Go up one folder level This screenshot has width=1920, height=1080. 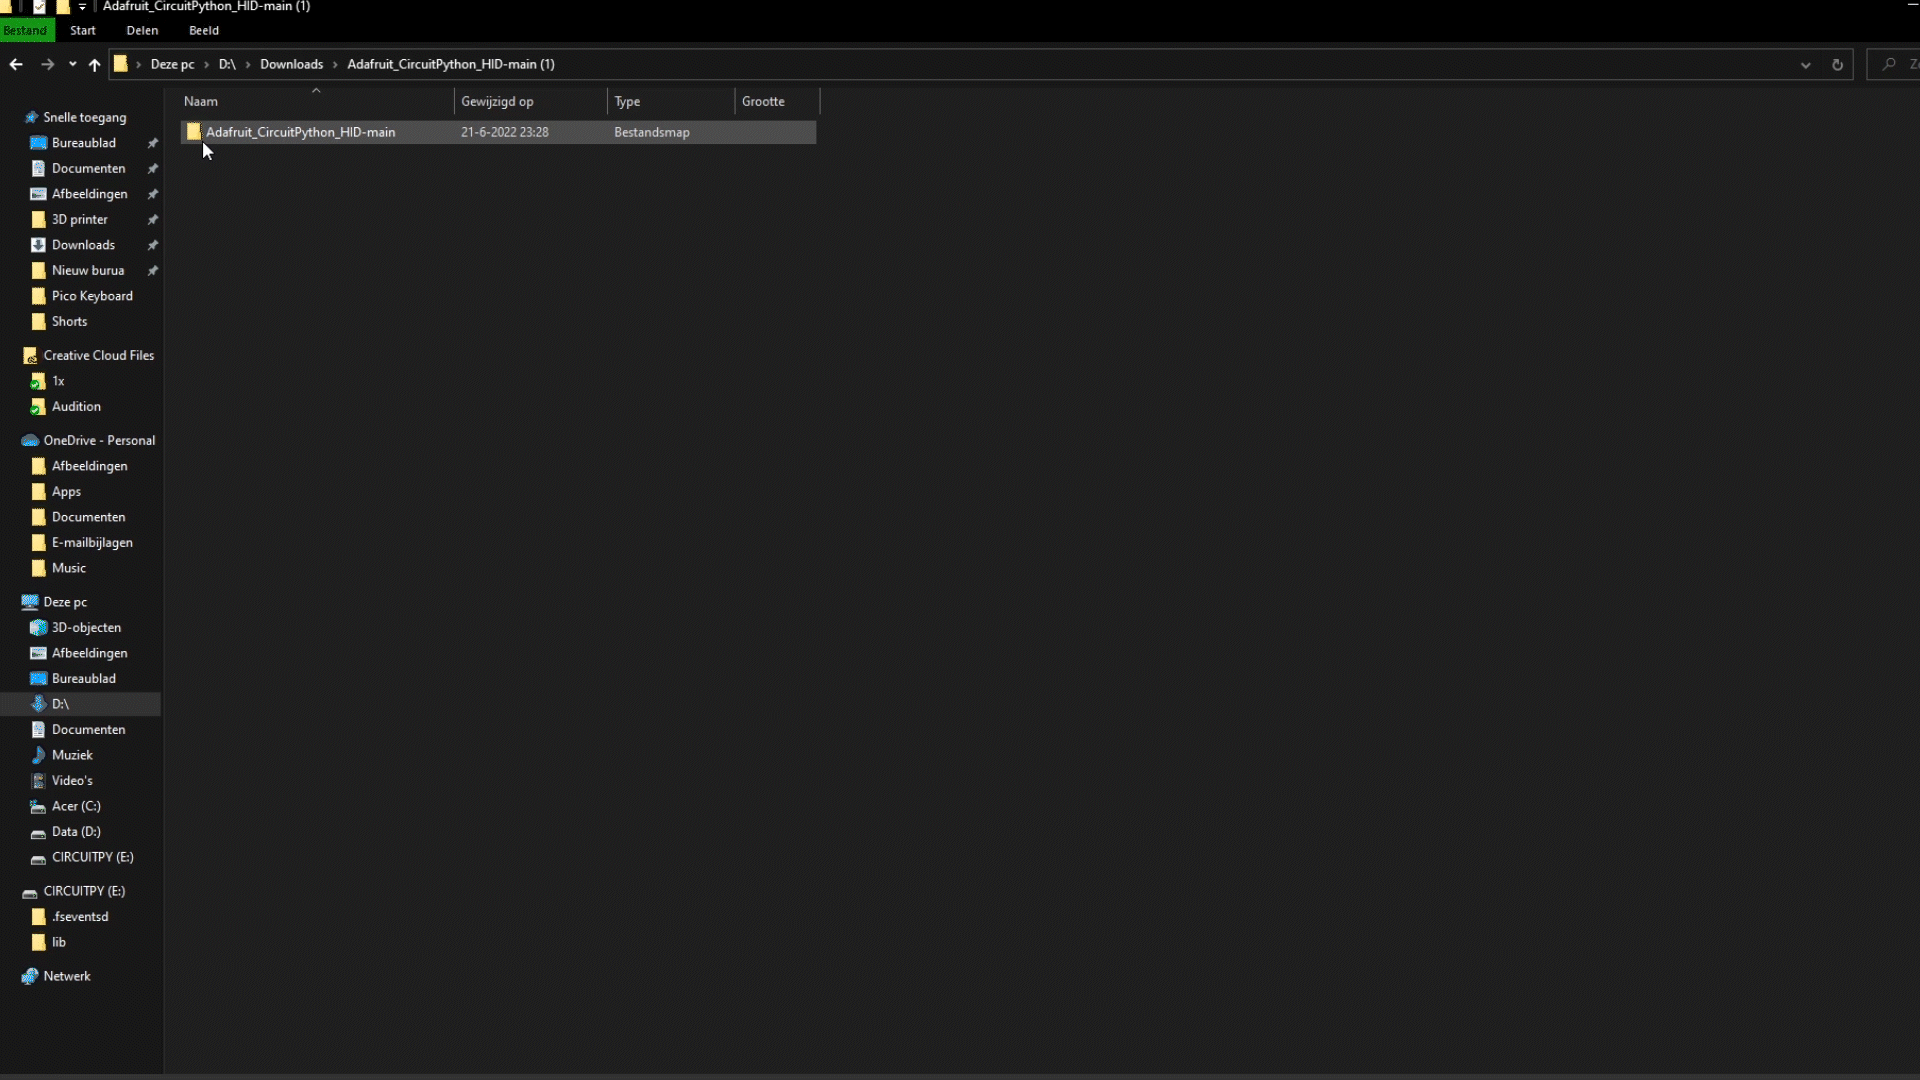point(94,65)
